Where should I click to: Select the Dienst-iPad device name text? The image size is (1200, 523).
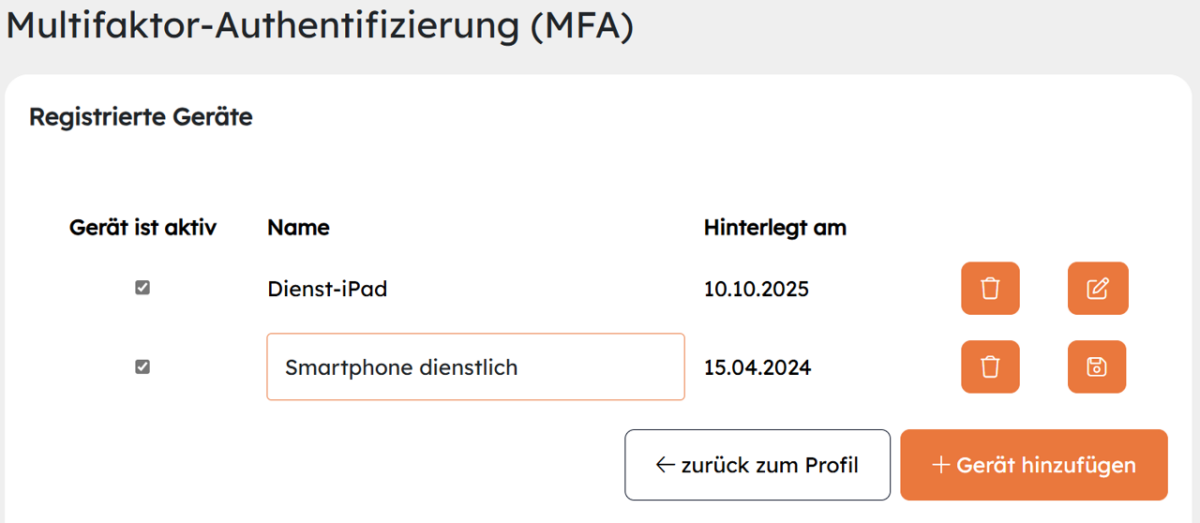tap(327, 289)
